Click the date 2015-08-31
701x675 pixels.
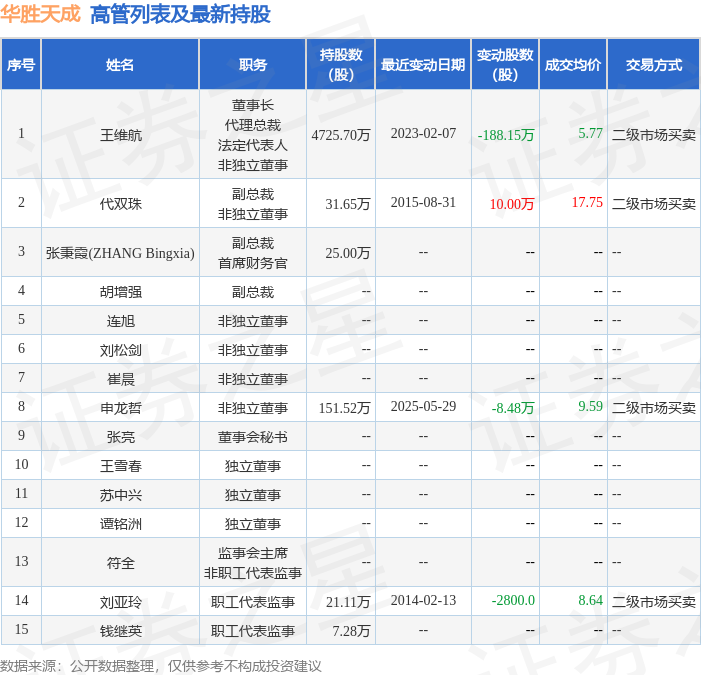[x=423, y=202]
